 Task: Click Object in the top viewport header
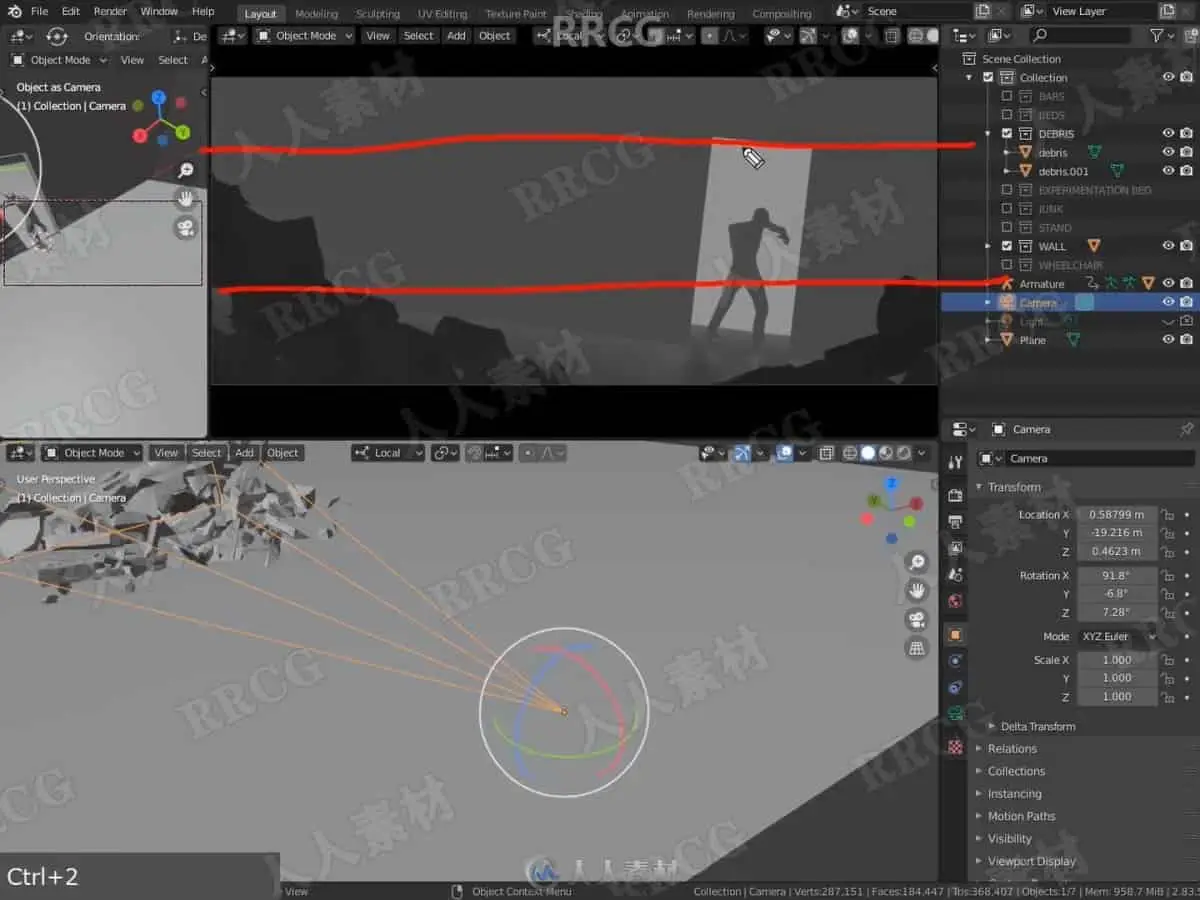tap(494, 36)
